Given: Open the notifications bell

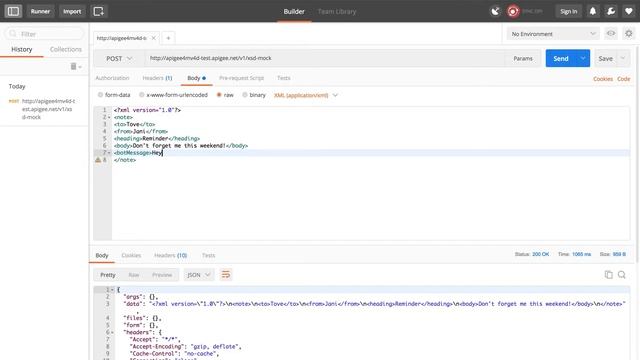Looking at the screenshot, I should pyautogui.click(x=593, y=11).
